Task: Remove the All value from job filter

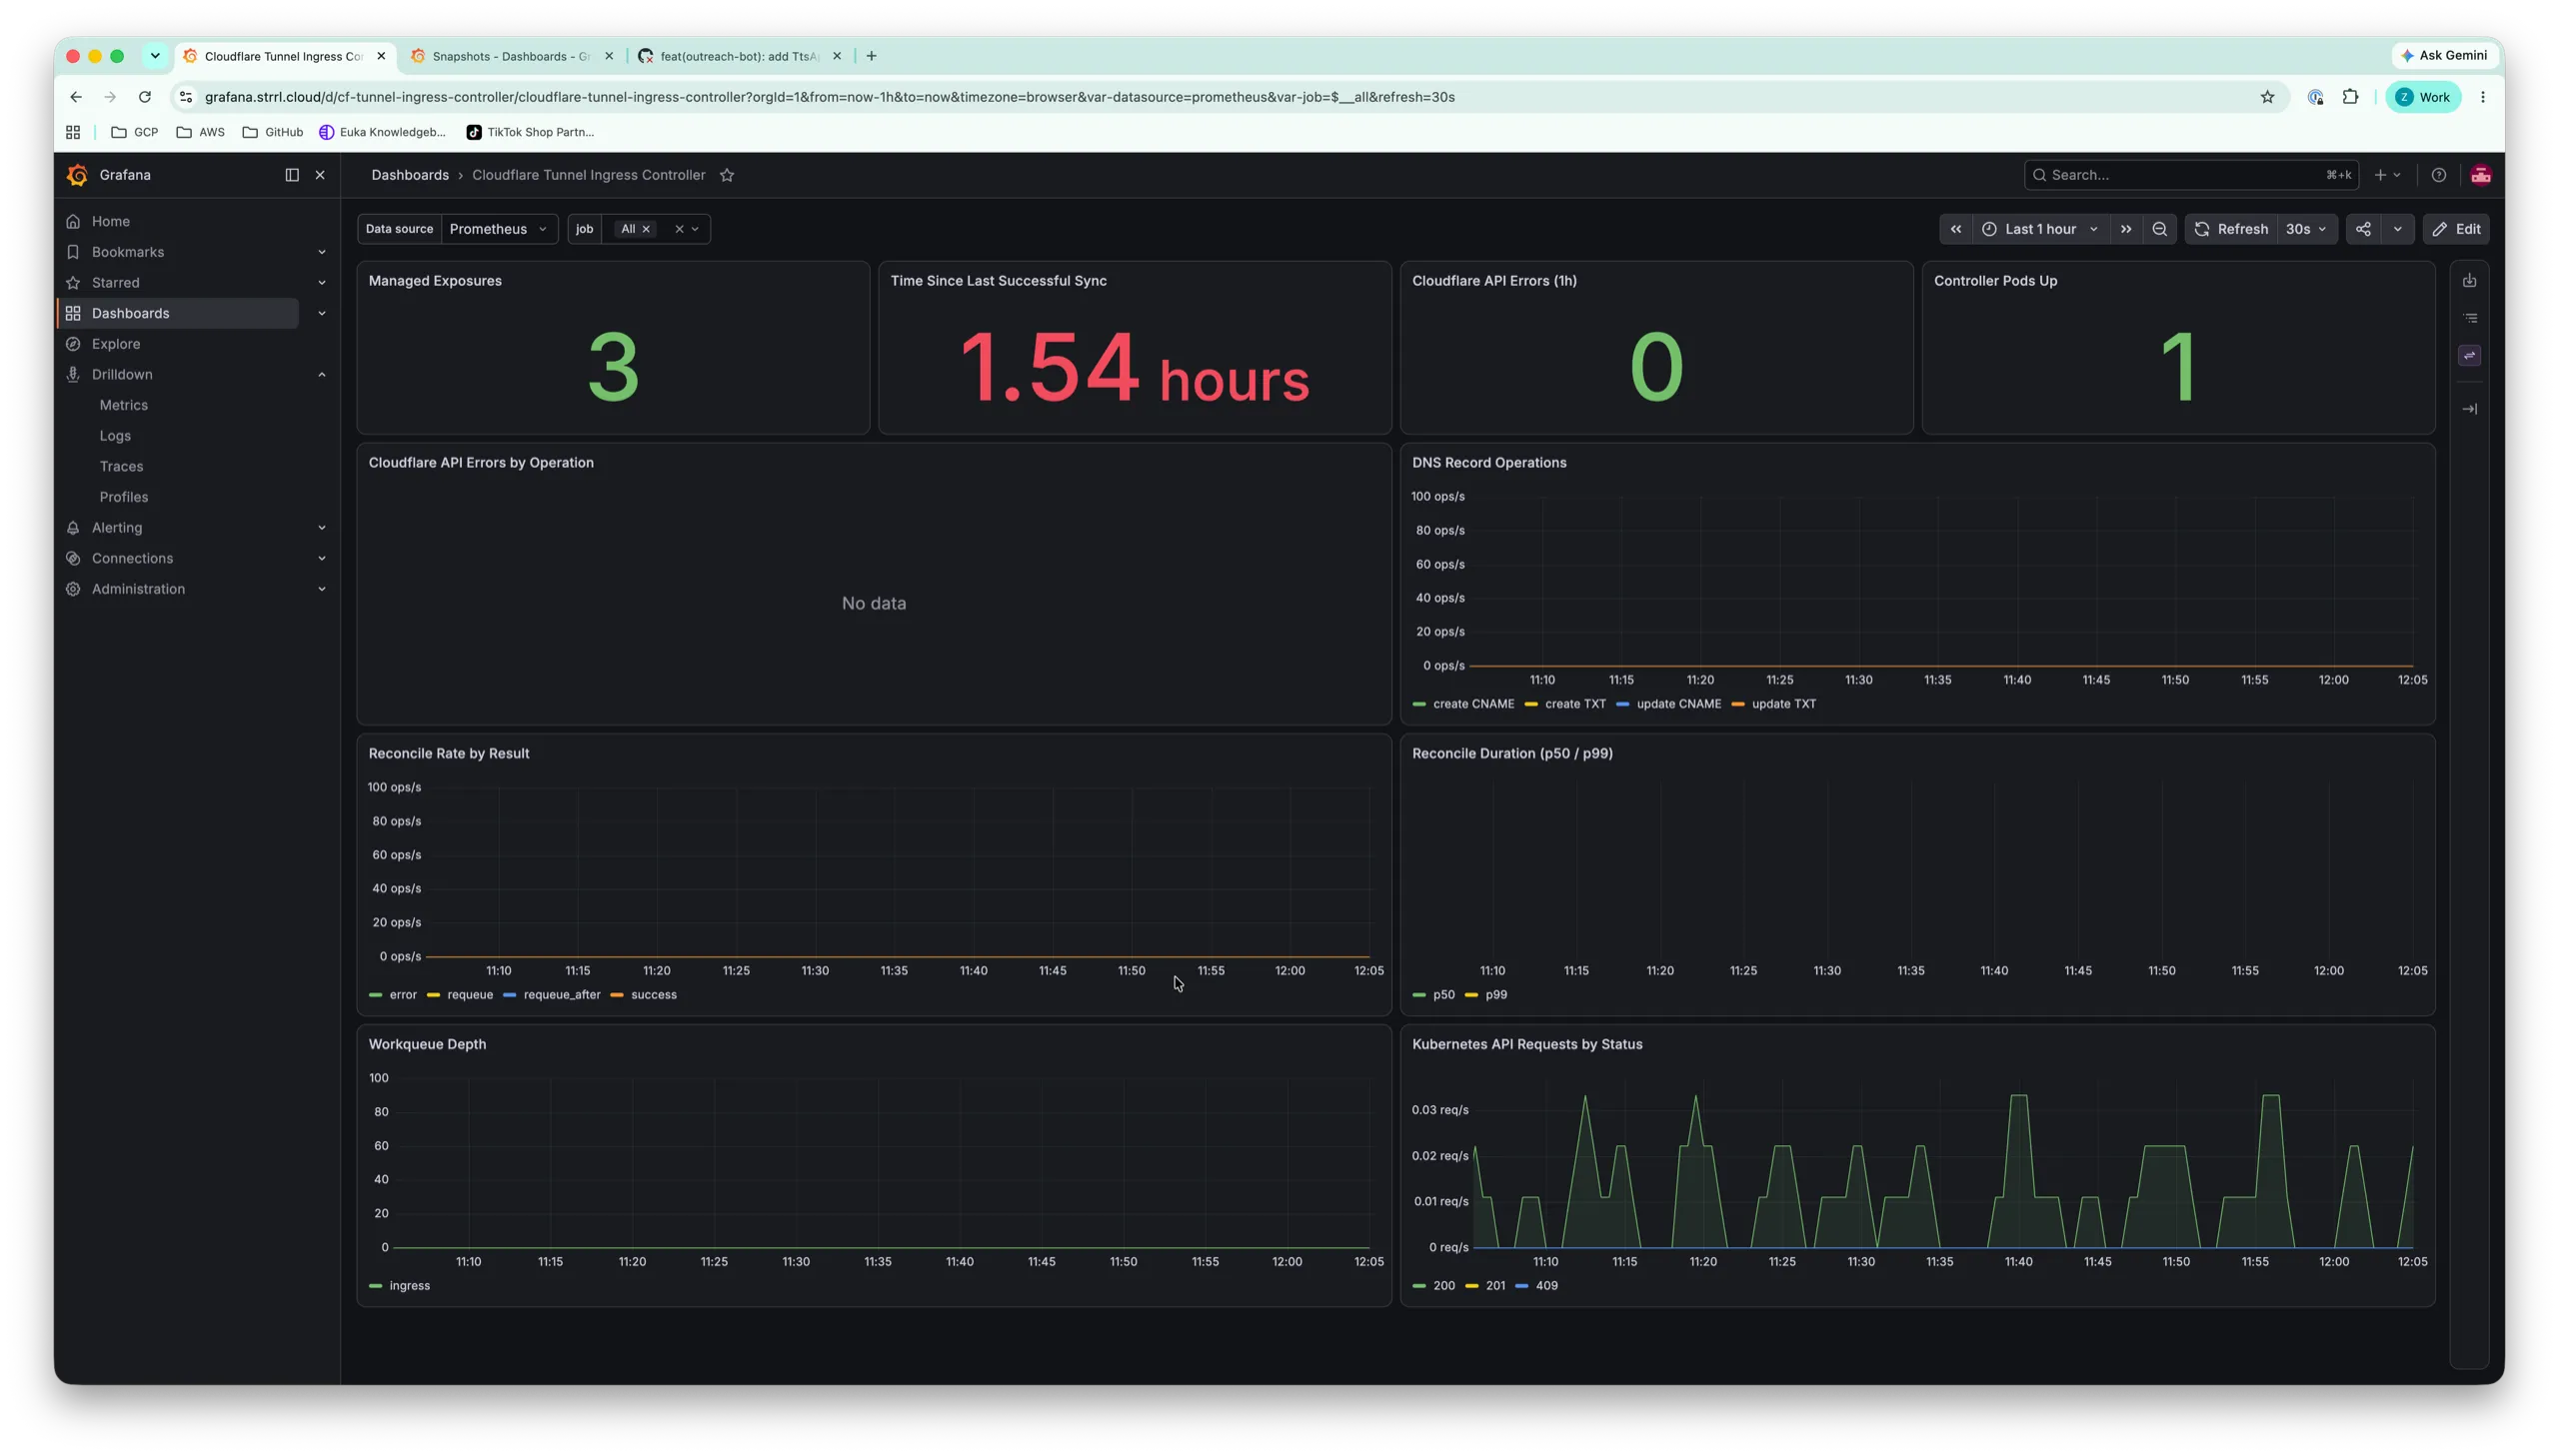Action: [646, 229]
